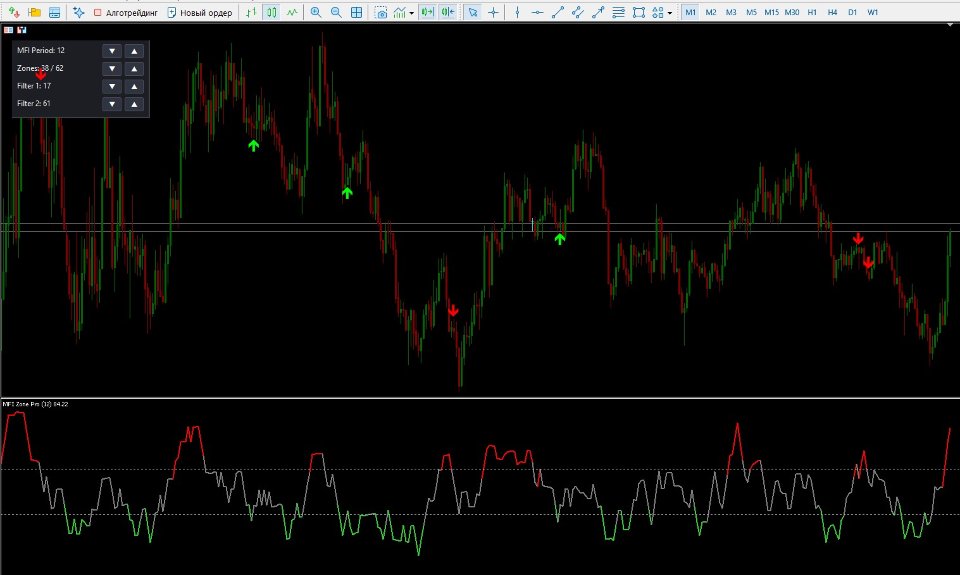Switch to W1 timeframe
Image resolution: width=960 pixels, height=575 pixels.
coord(872,12)
